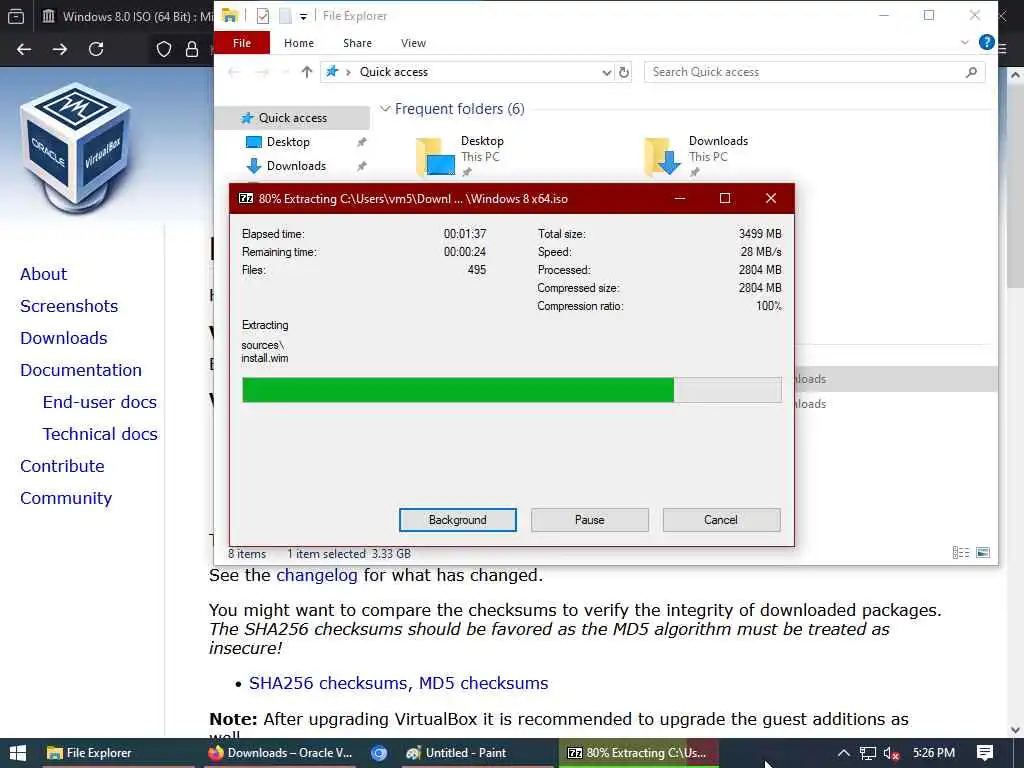Click the muted volume tray icon

coord(891,753)
